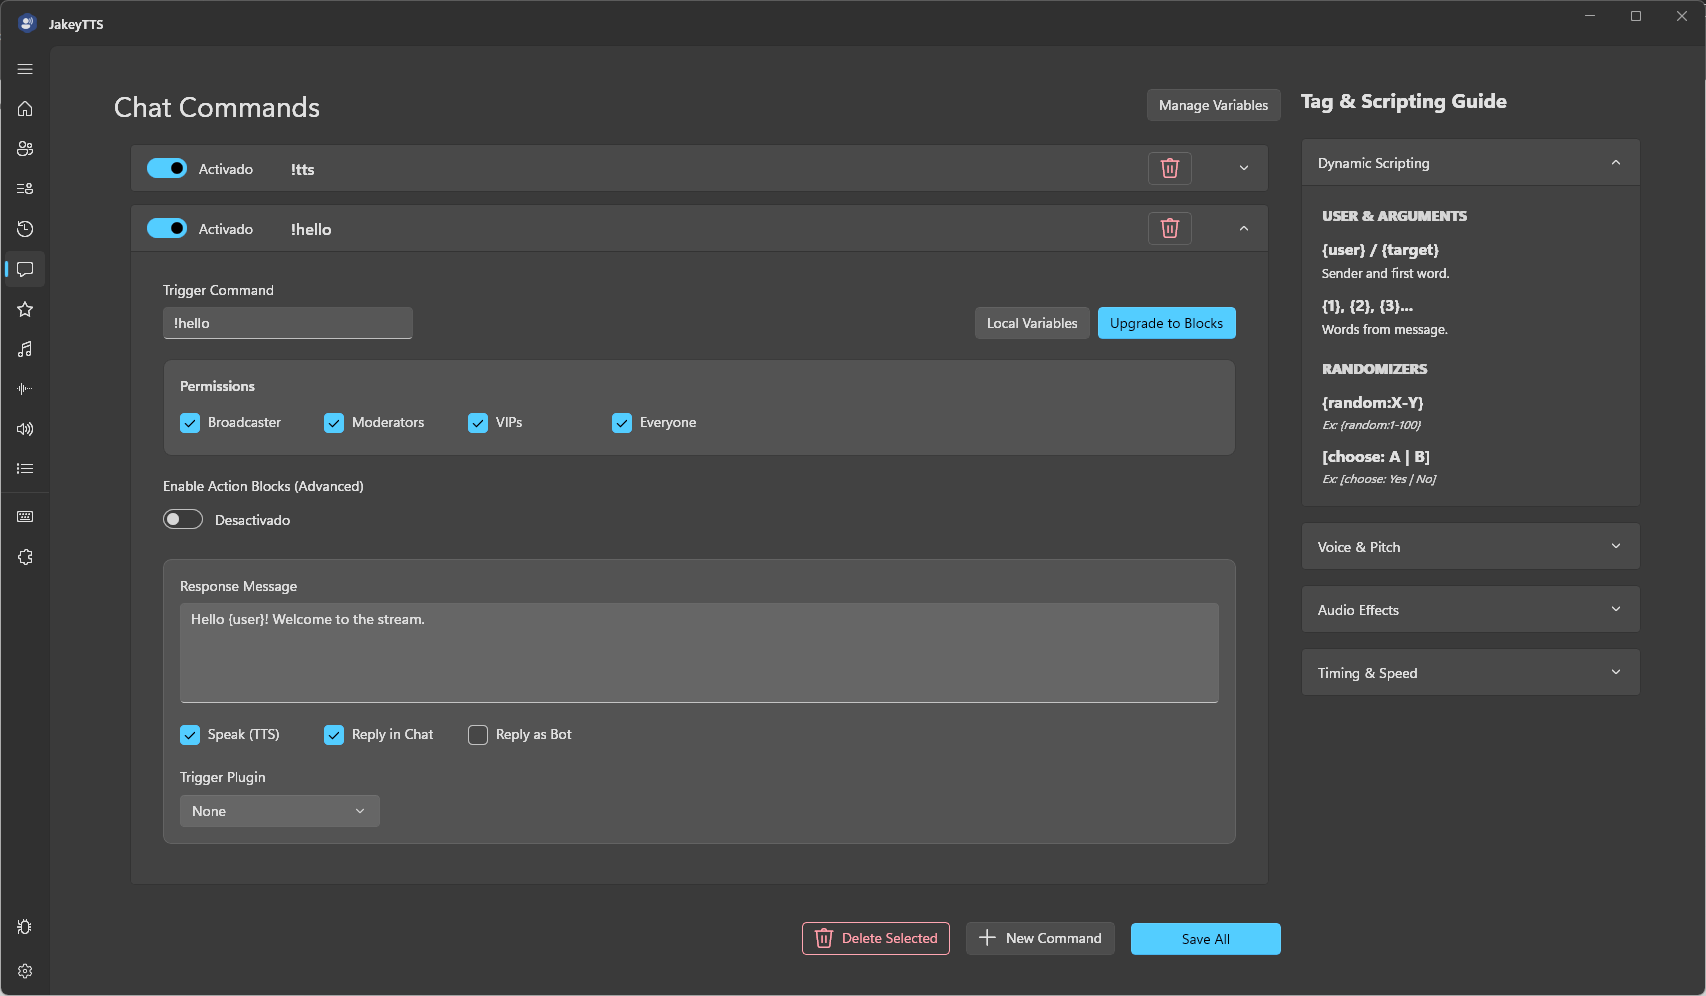Click the {random:X-Y} tag text
The width and height of the screenshot is (1706, 996).
click(x=1372, y=403)
